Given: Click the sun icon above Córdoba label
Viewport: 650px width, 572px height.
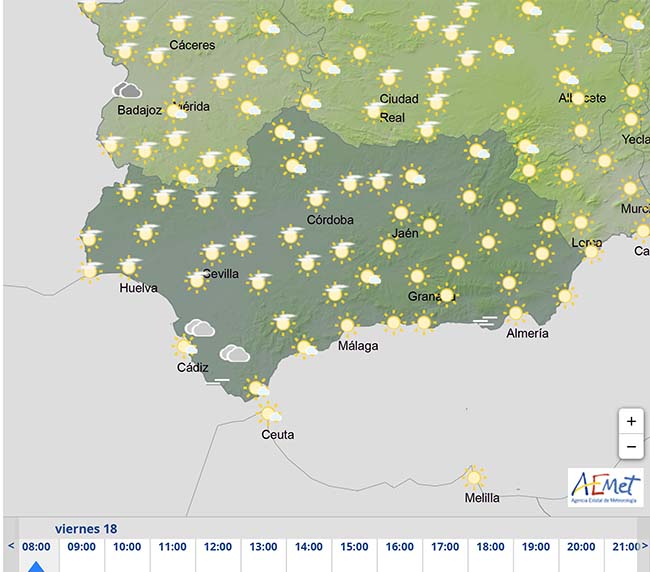Looking at the screenshot, I should [x=316, y=199].
